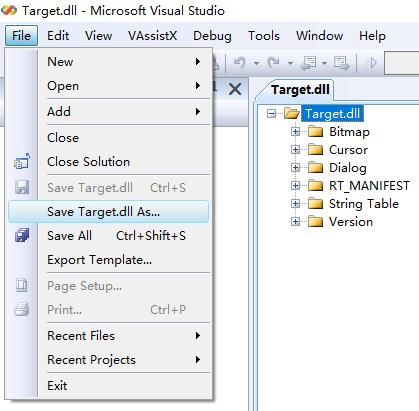Click the String Table folder icon

pyautogui.click(x=315, y=203)
